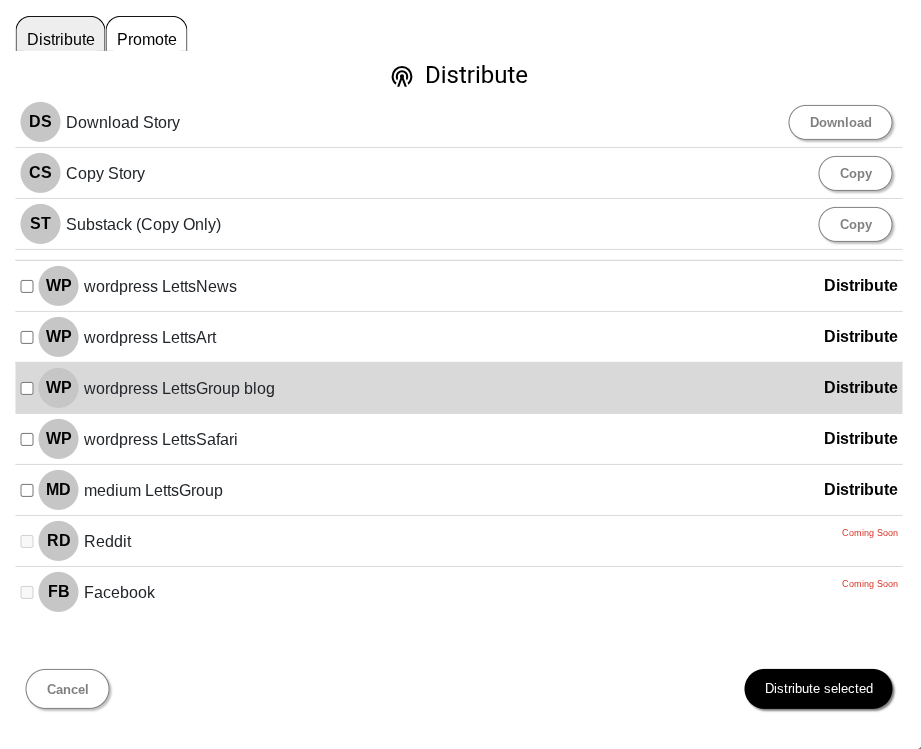Click Distribute link for wordpress LettsSafari
Screen dimensions: 921x749
[x=861, y=439]
